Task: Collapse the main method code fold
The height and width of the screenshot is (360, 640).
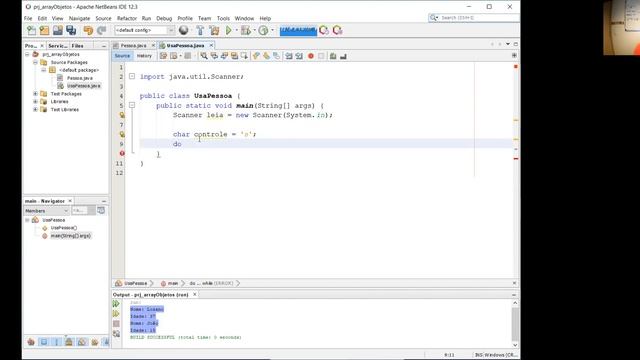Action: tap(132, 105)
